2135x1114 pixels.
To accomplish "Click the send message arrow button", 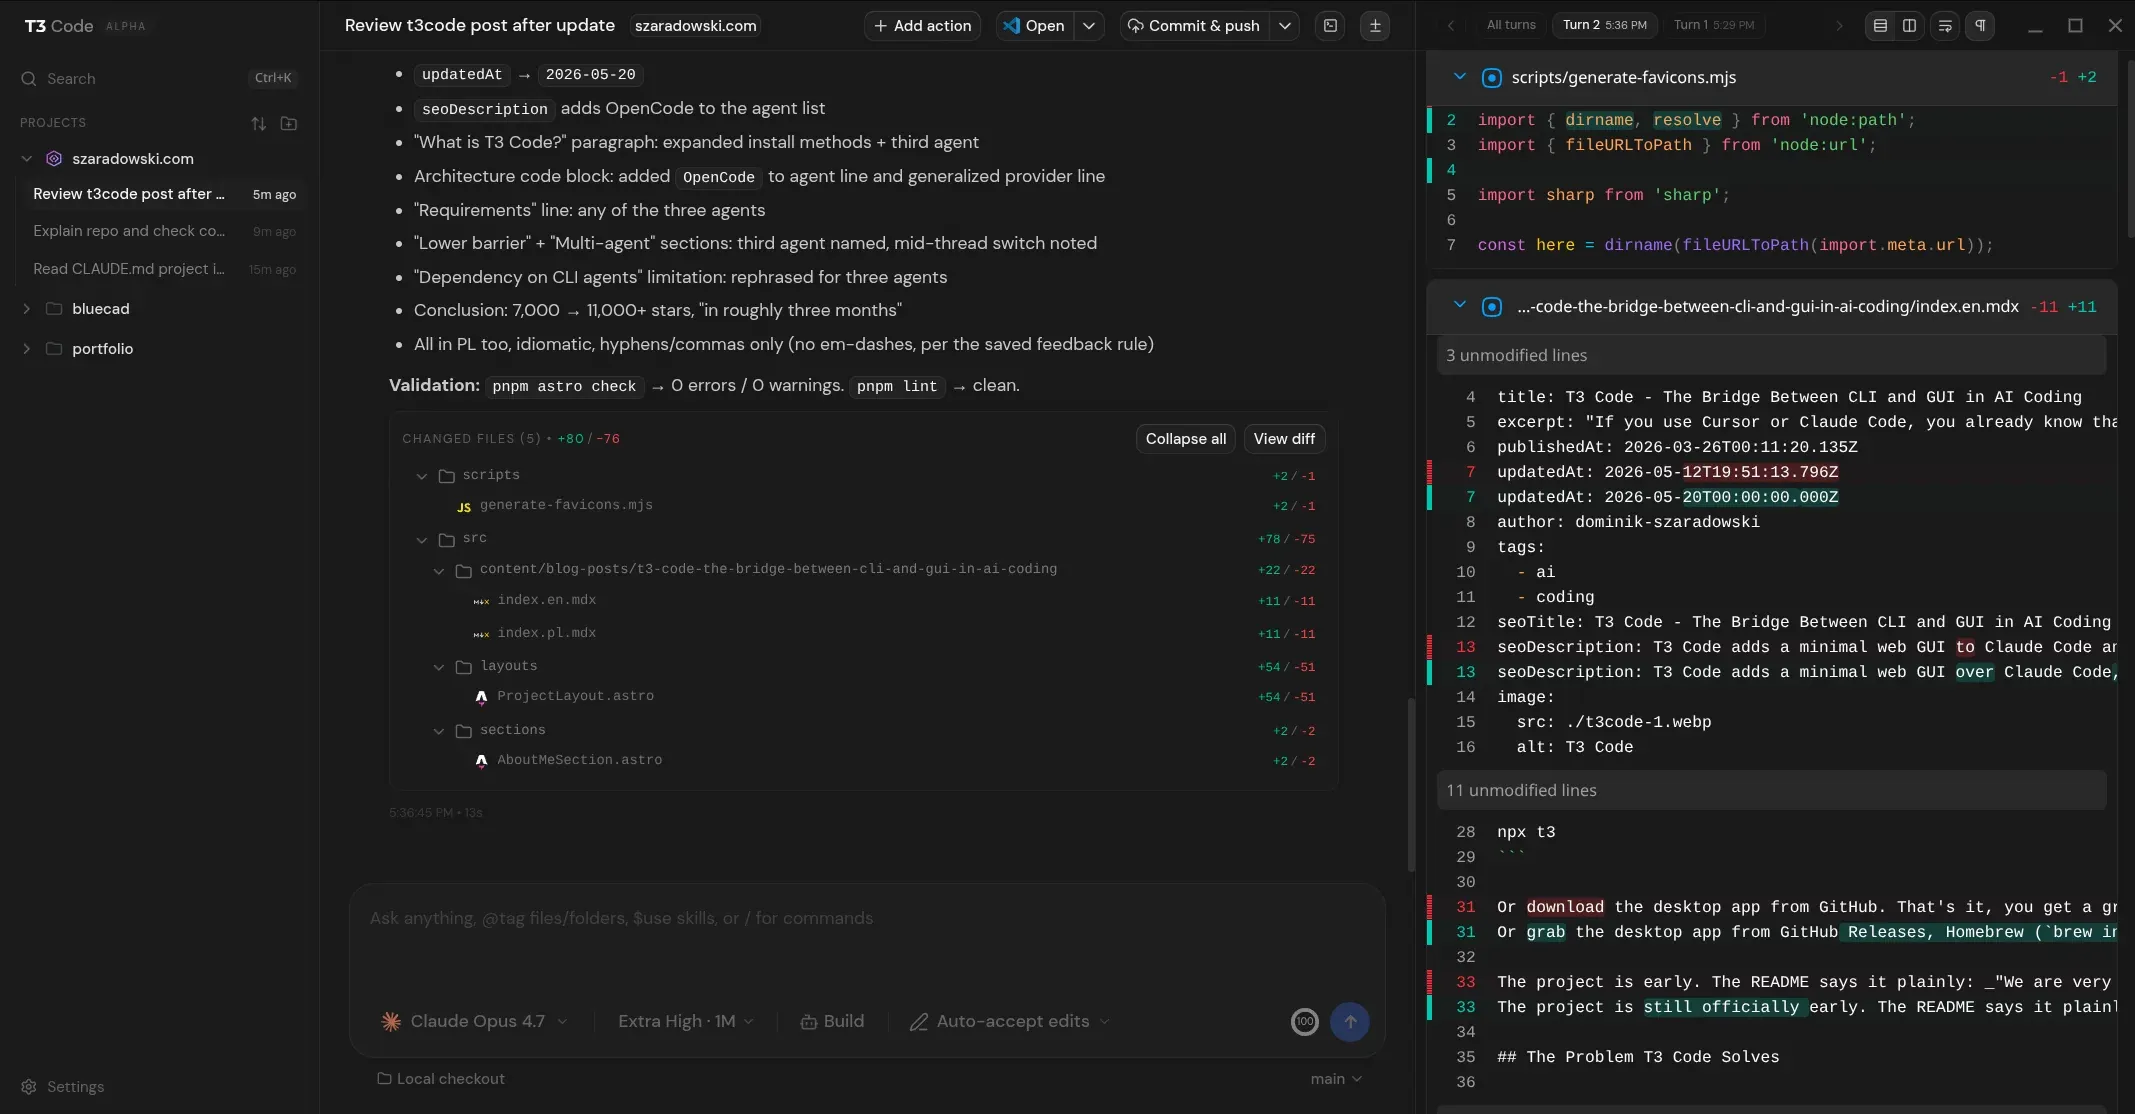I will point(1350,1021).
